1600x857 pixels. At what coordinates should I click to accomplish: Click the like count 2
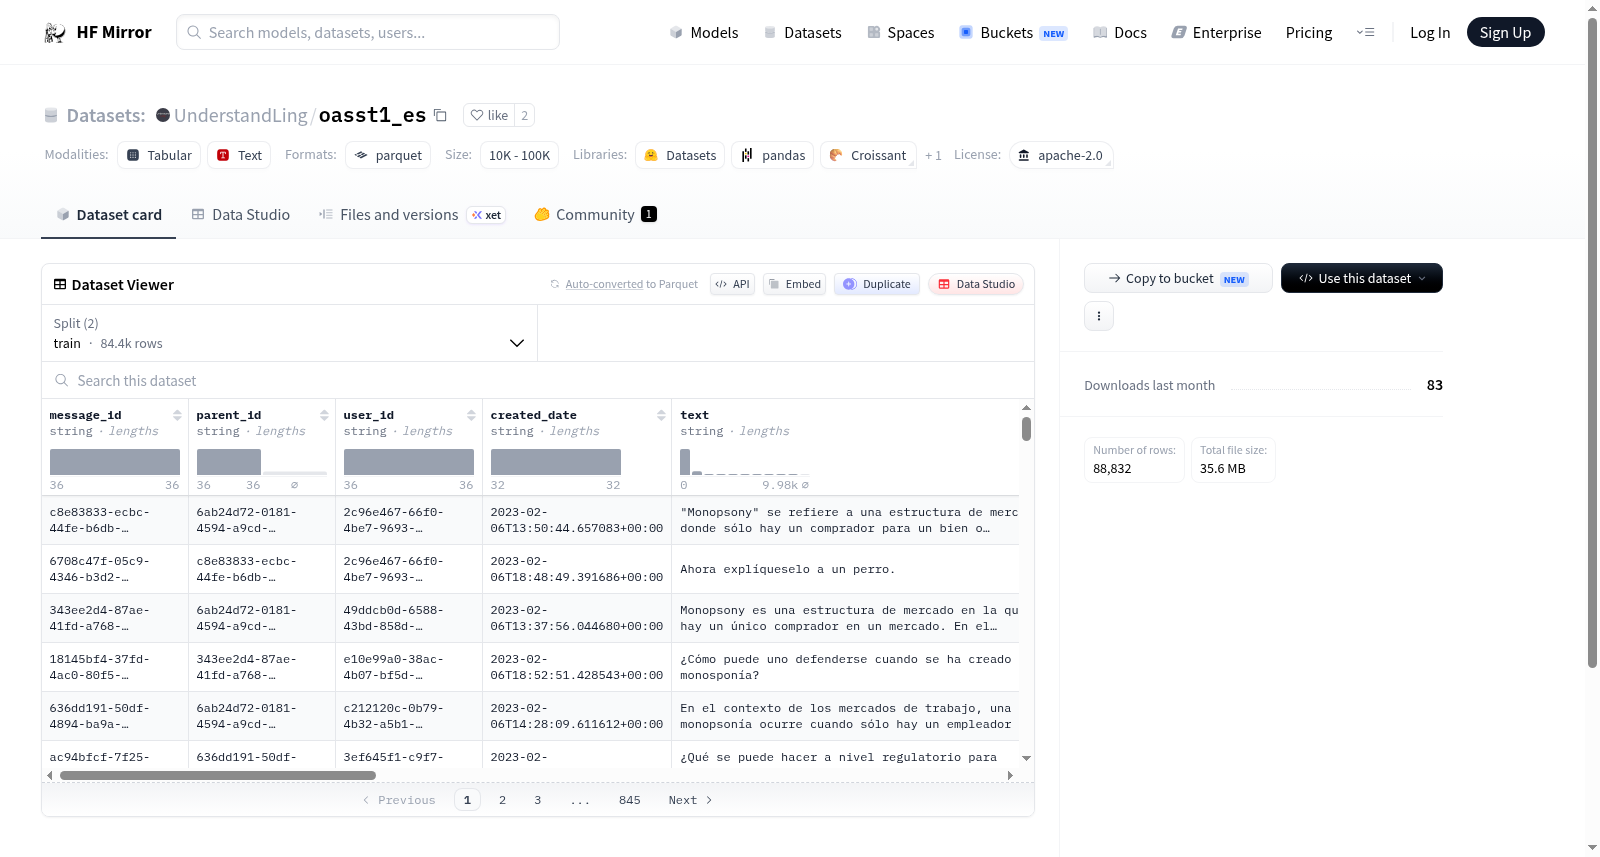pos(524,115)
